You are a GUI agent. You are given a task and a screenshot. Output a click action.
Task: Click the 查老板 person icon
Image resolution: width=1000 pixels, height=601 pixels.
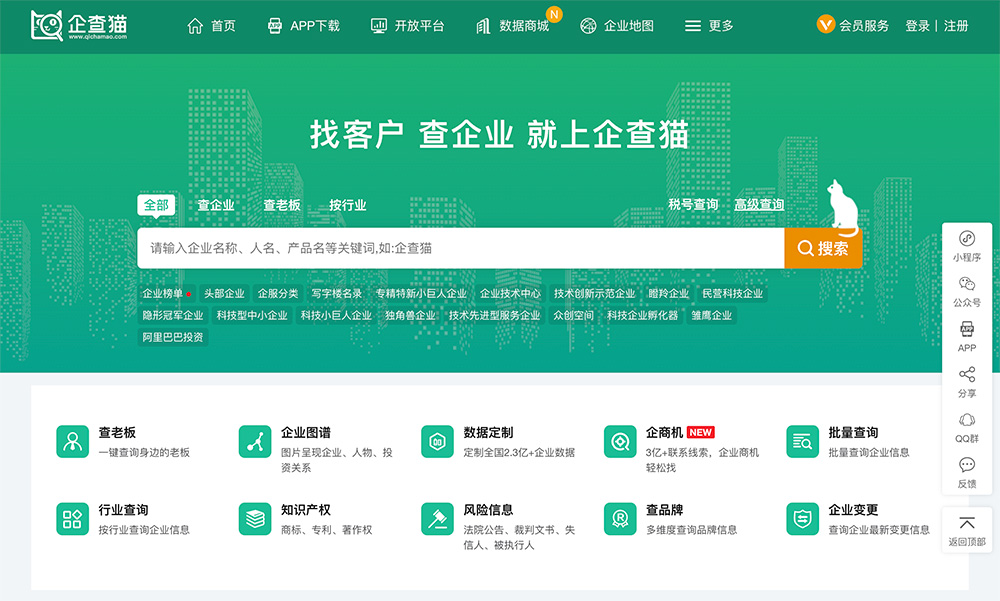pos(73,441)
